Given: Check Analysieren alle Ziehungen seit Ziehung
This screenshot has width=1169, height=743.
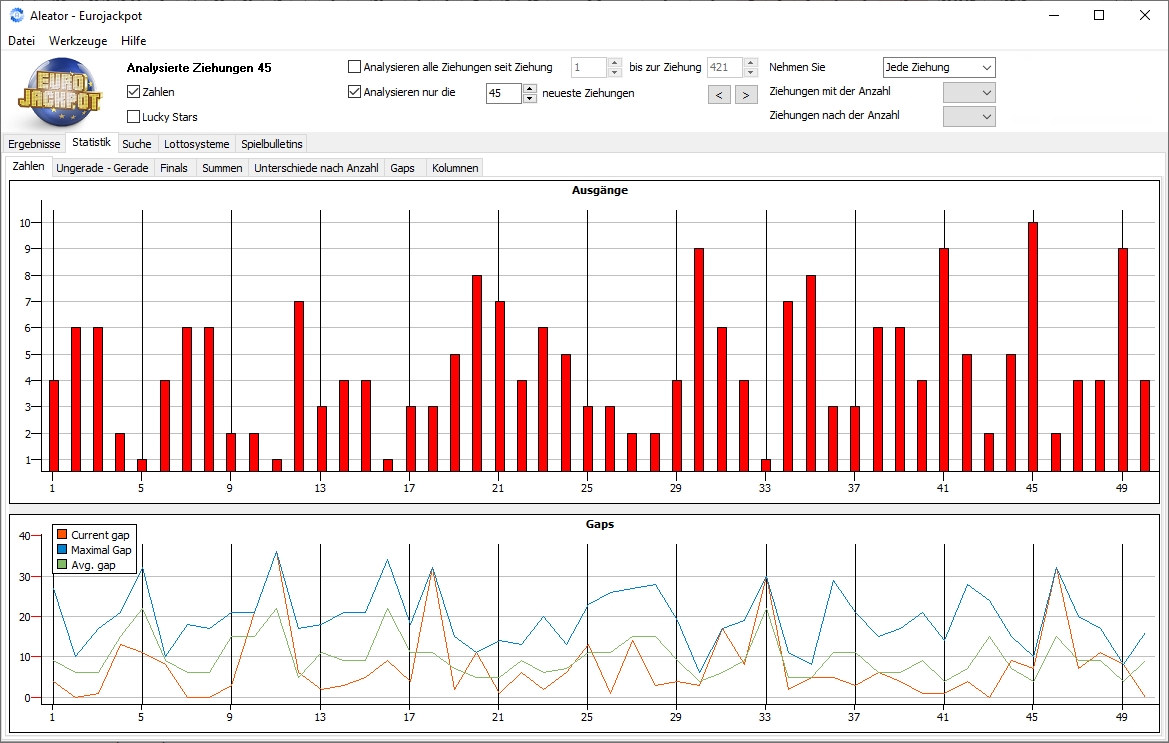Looking at the screenshot, I should pyautogui.click(x=355, y=67).
